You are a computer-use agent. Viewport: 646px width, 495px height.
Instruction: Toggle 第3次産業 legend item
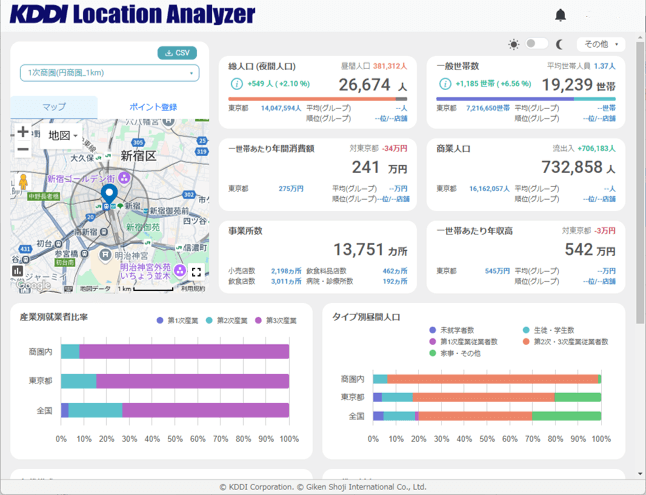pos(276,321)
